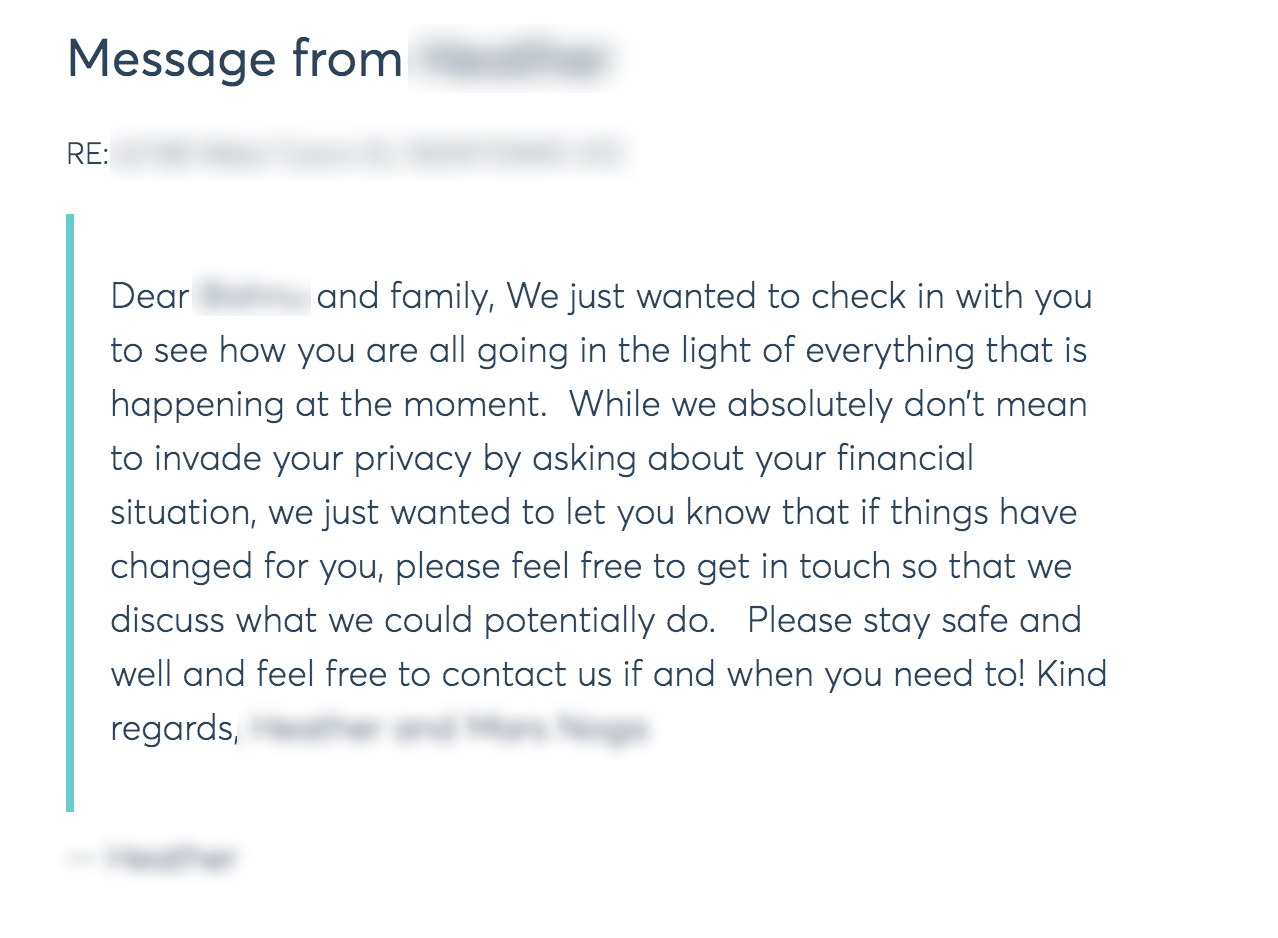
Task: Click the "Message from" heading text
Action: [234, 60]
